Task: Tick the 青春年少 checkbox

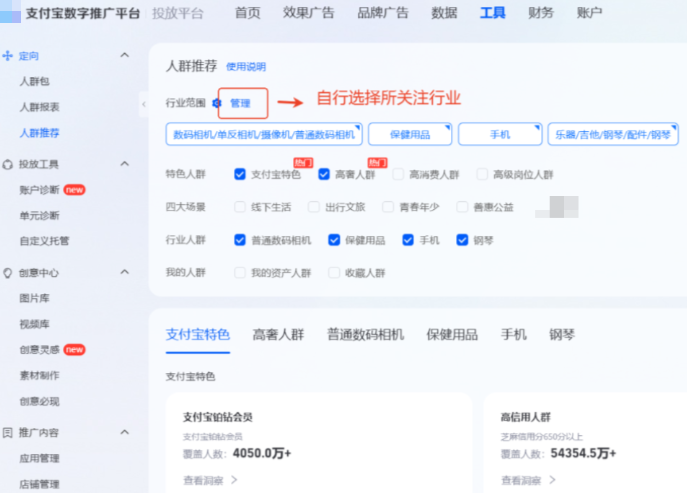Action: (388, 207)
